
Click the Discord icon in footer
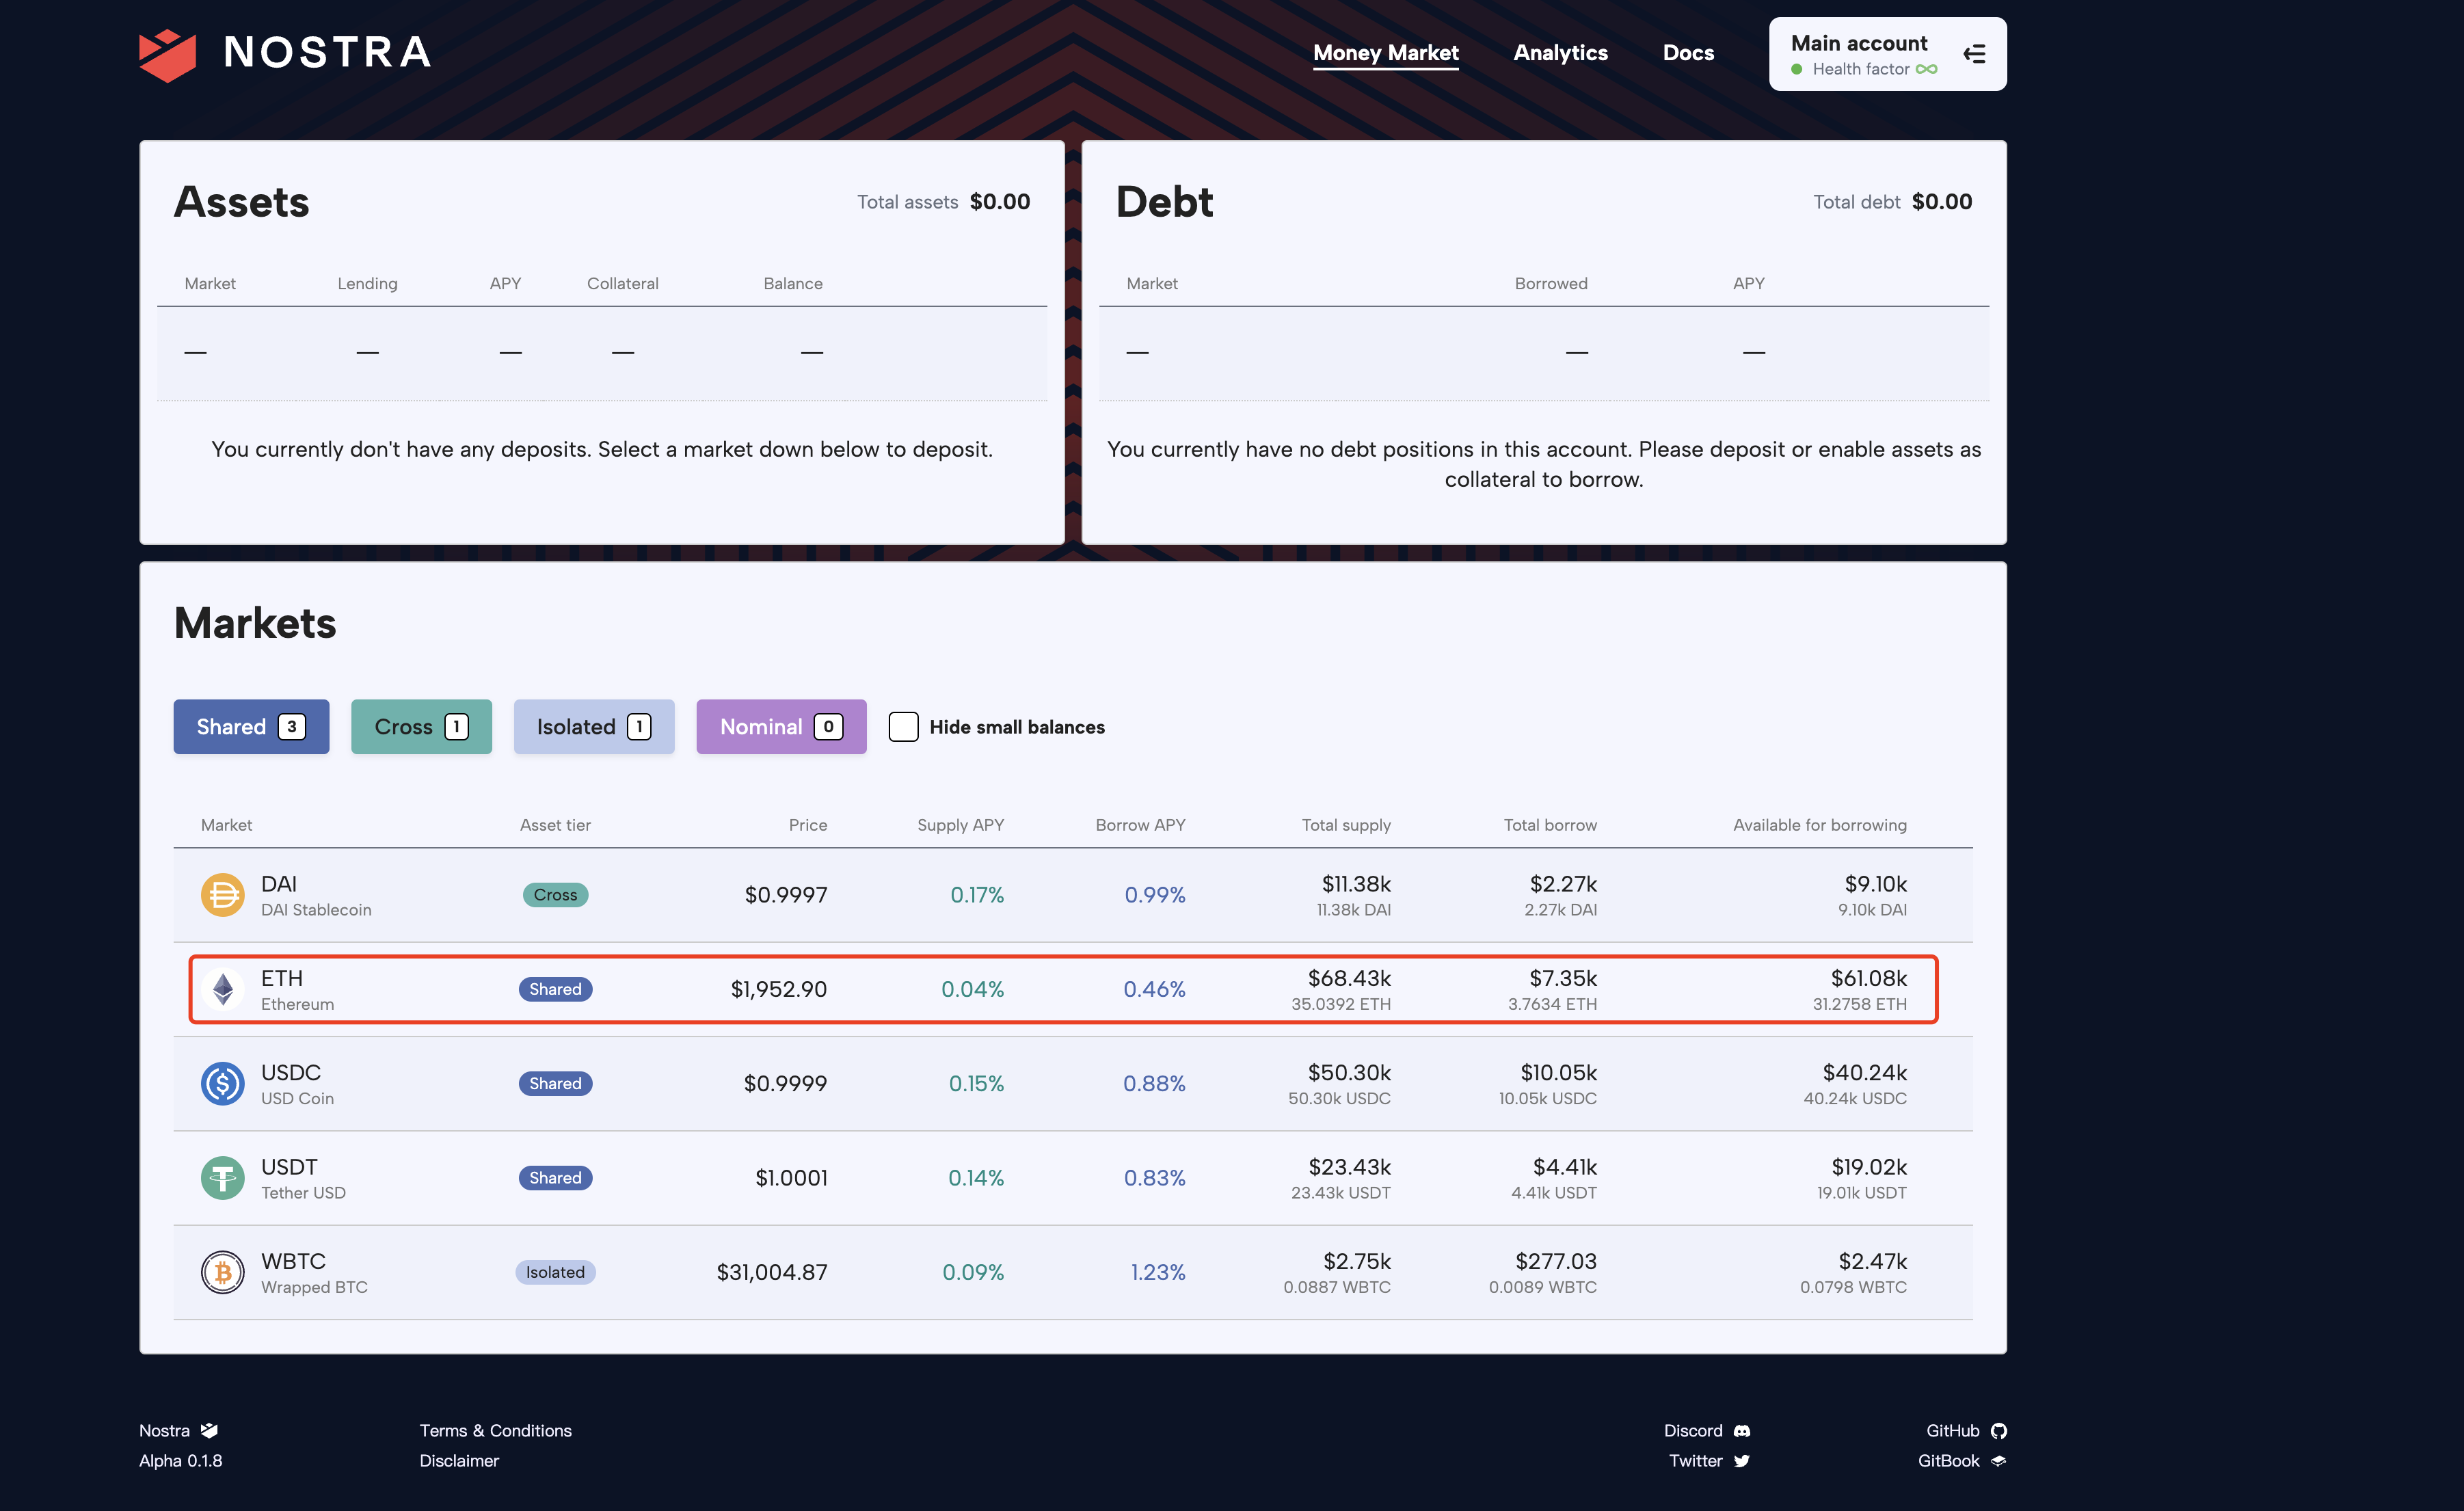pyautogui.click(x=1742, y=1431)
